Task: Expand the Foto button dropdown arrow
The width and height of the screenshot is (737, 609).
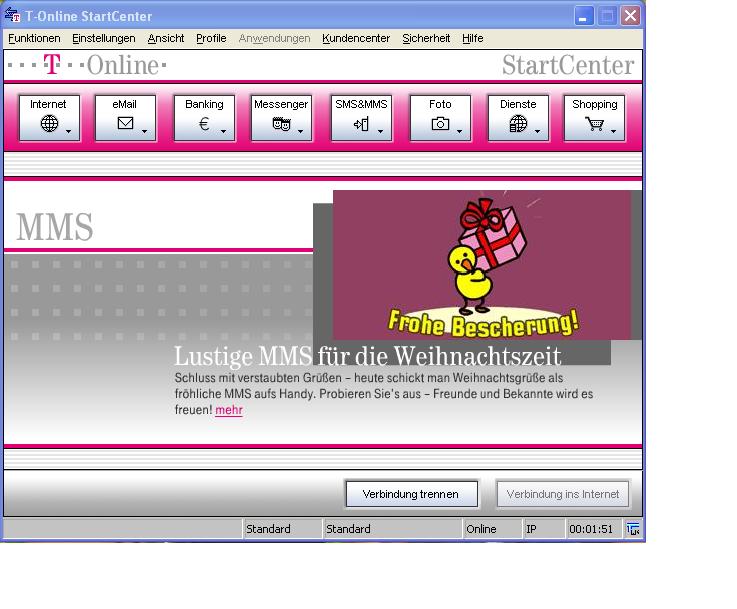Action: [460, 132]
